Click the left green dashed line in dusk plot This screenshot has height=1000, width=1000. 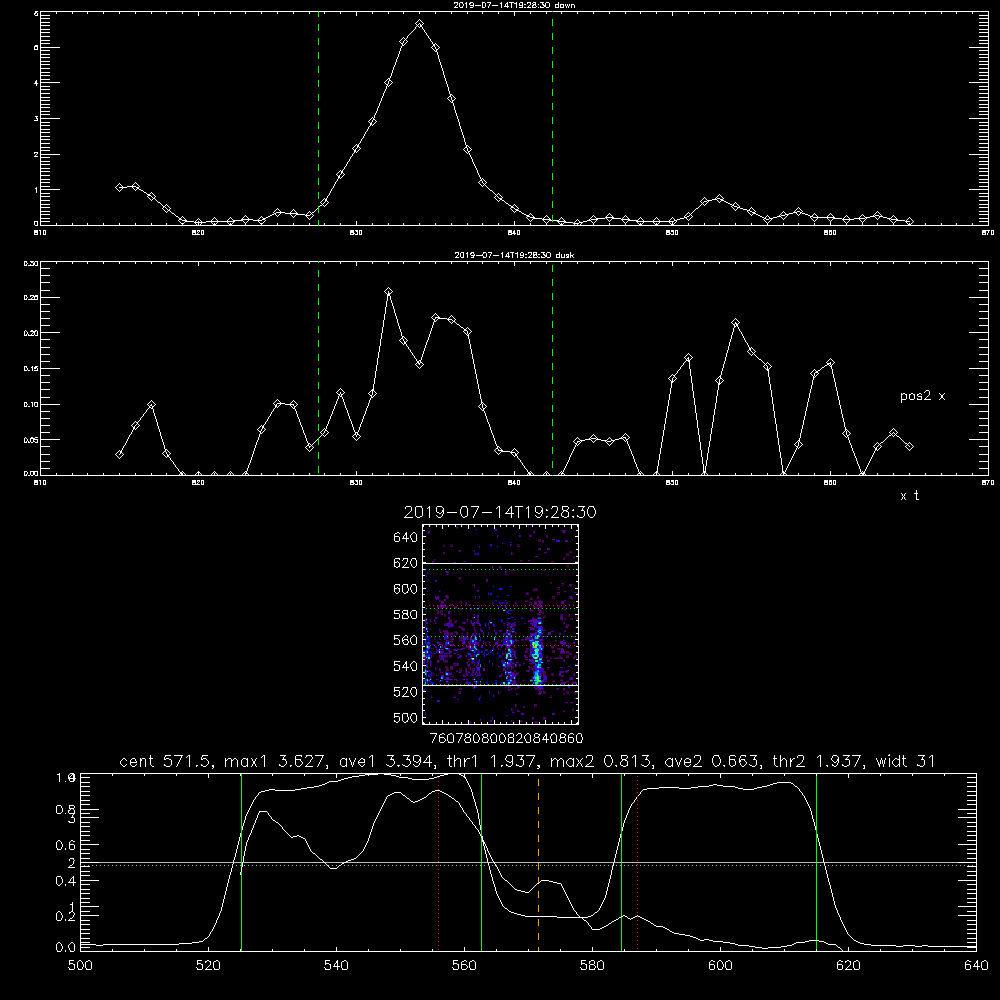(318, 368)
